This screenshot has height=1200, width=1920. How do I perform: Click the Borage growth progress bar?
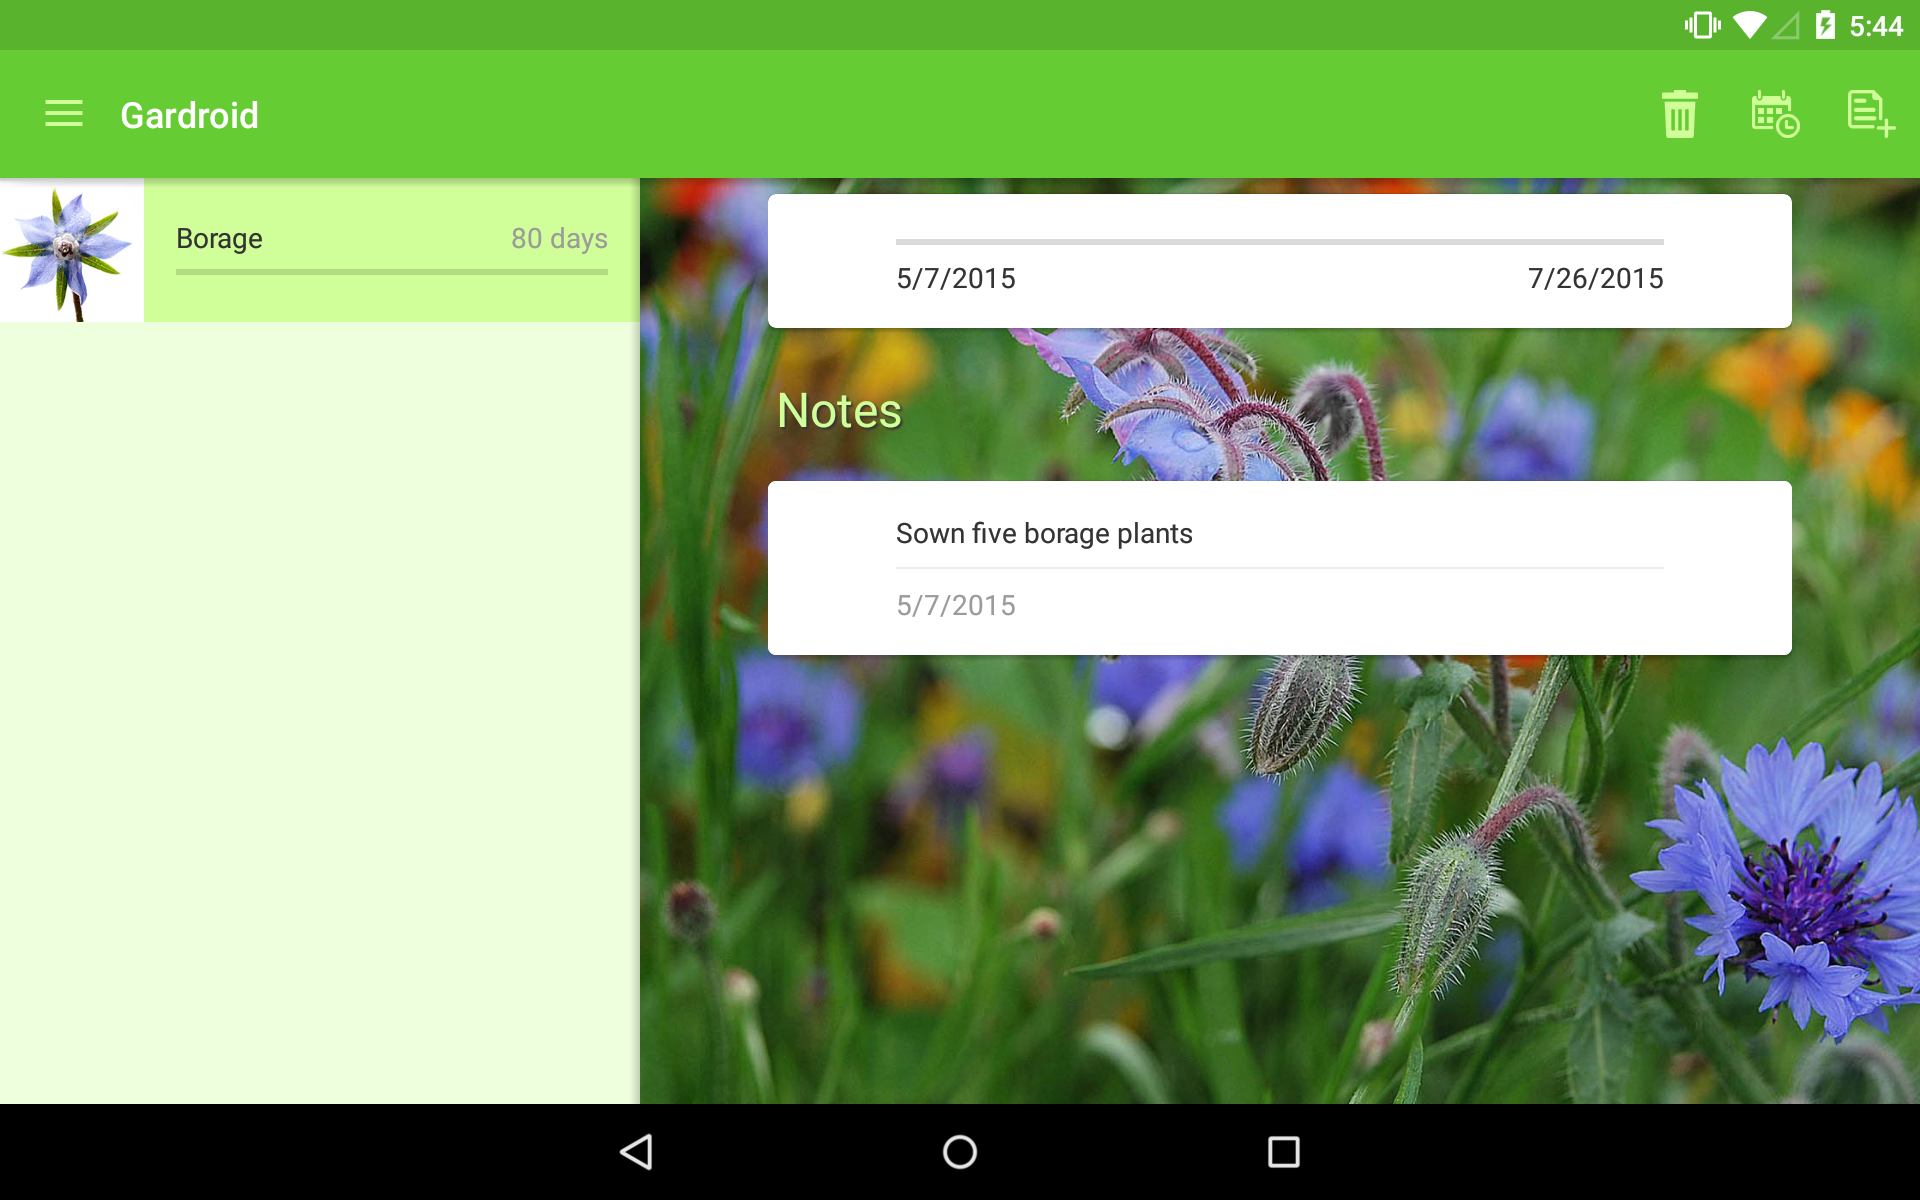click(x=392, y=272)
